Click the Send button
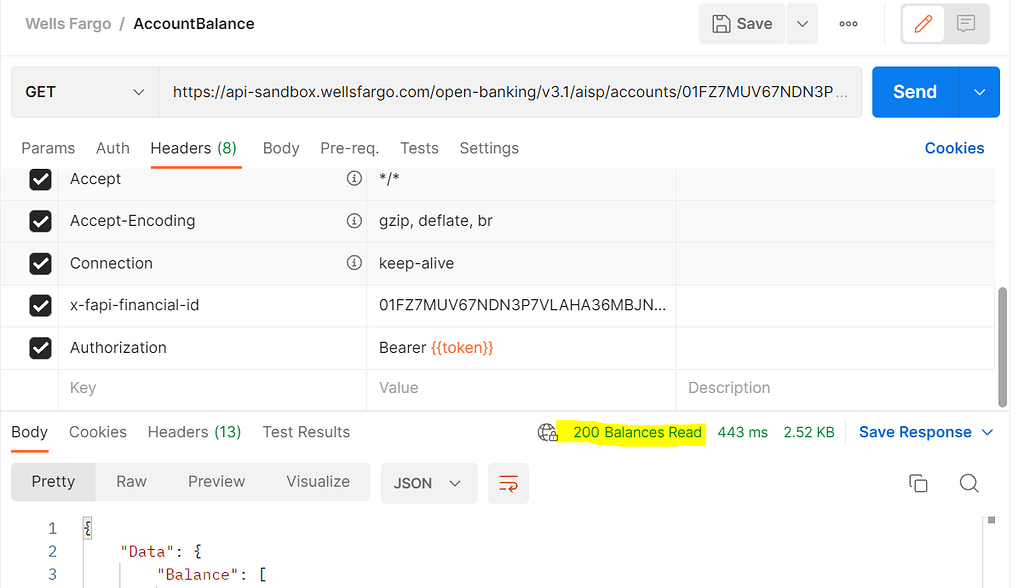Screen dimensions: 1024x588 click(x=913, y=91)
